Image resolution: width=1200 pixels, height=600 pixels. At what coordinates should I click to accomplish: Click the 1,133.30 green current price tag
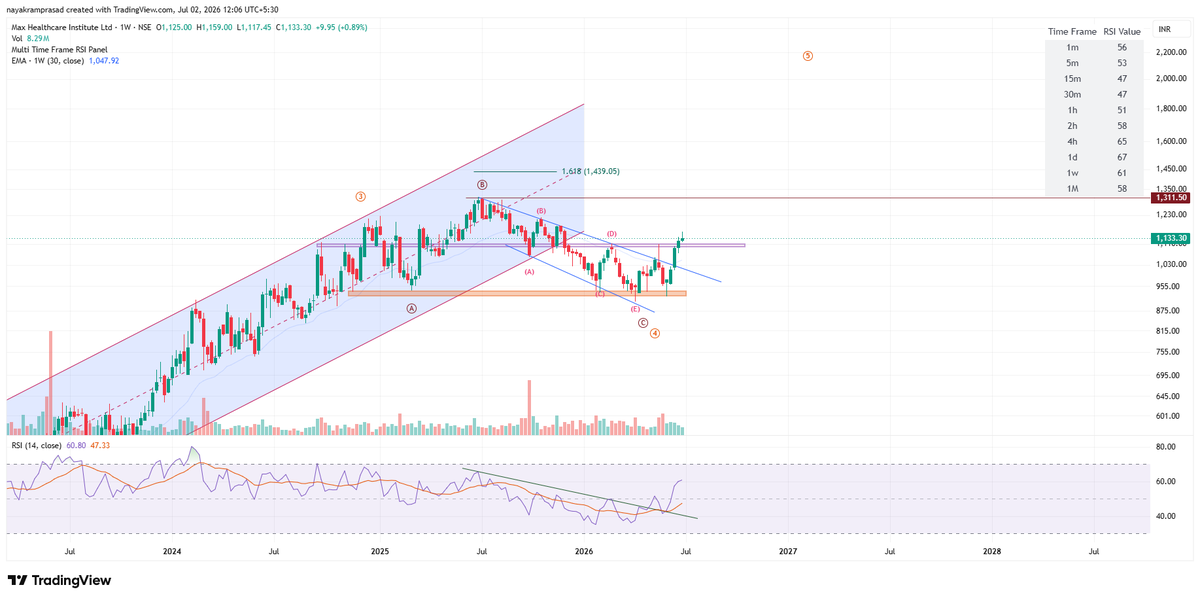(1170, 238)
